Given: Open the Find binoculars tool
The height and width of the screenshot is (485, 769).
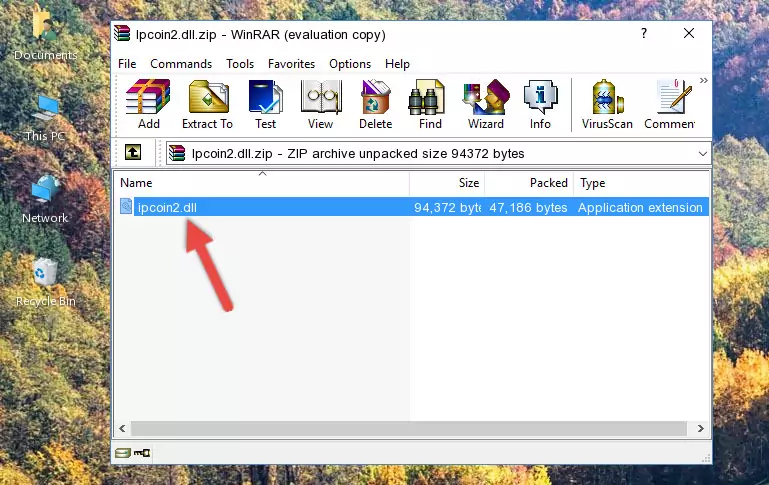Looking at the screenshot, I should pyautogui.click(x=430, y=104).
